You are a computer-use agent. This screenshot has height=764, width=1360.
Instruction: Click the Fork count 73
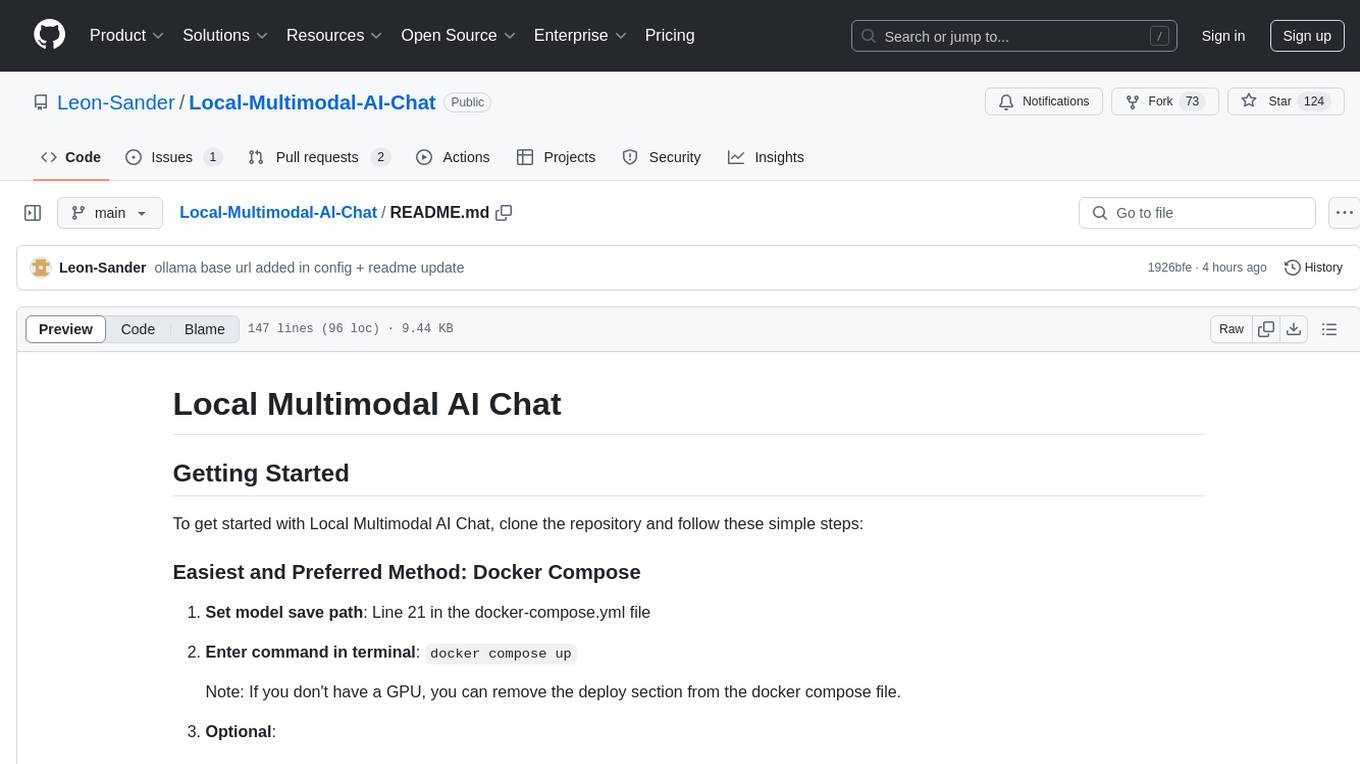coord(1191,102)
